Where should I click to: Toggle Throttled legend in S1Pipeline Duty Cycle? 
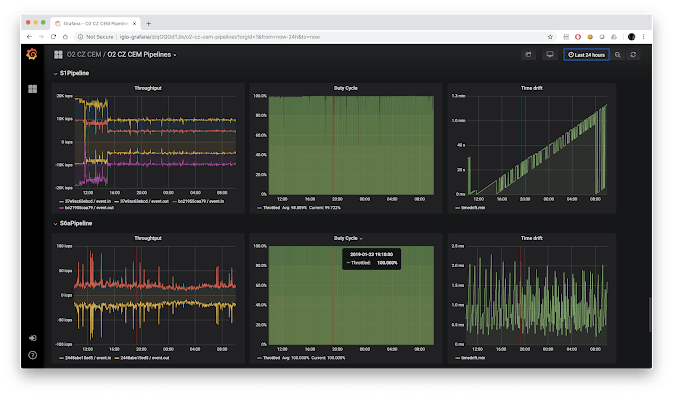tap(271, 208)
